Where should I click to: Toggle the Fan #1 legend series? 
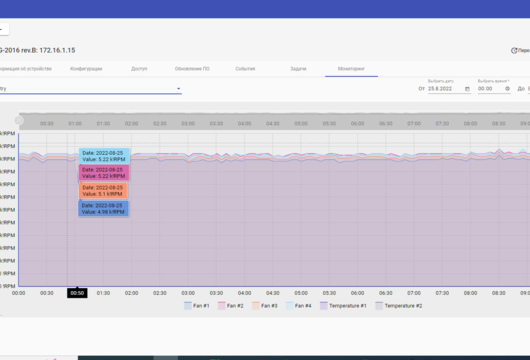(x=197, y=306)
